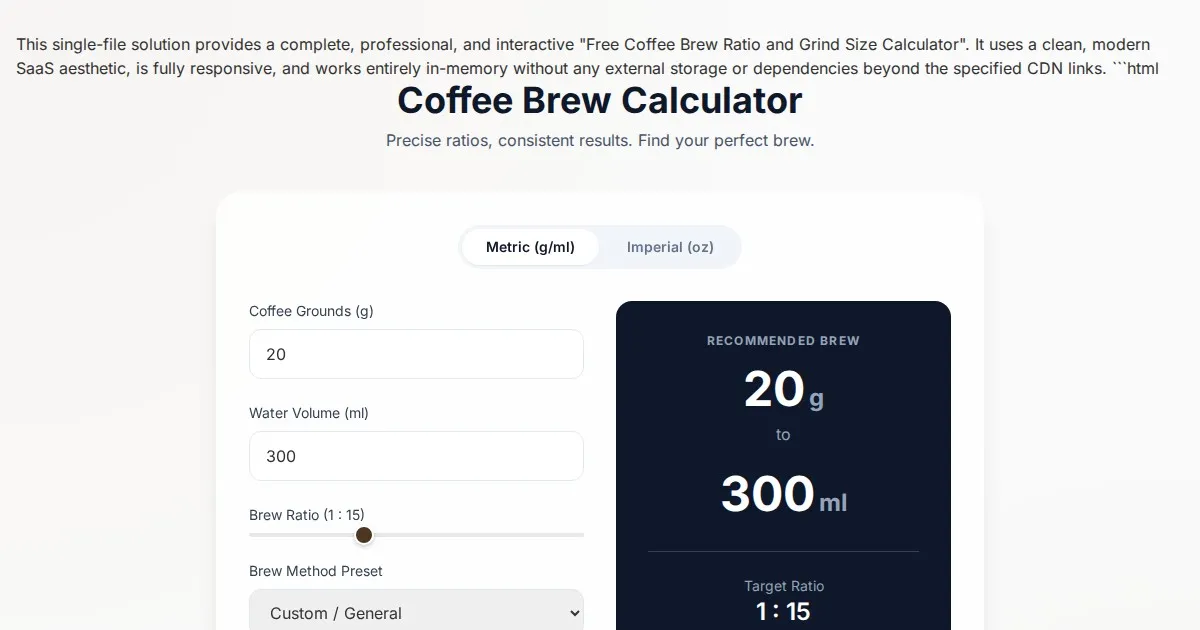
Task: Switch to Metric (g/ml) units
Action: (x=530, y=247)
